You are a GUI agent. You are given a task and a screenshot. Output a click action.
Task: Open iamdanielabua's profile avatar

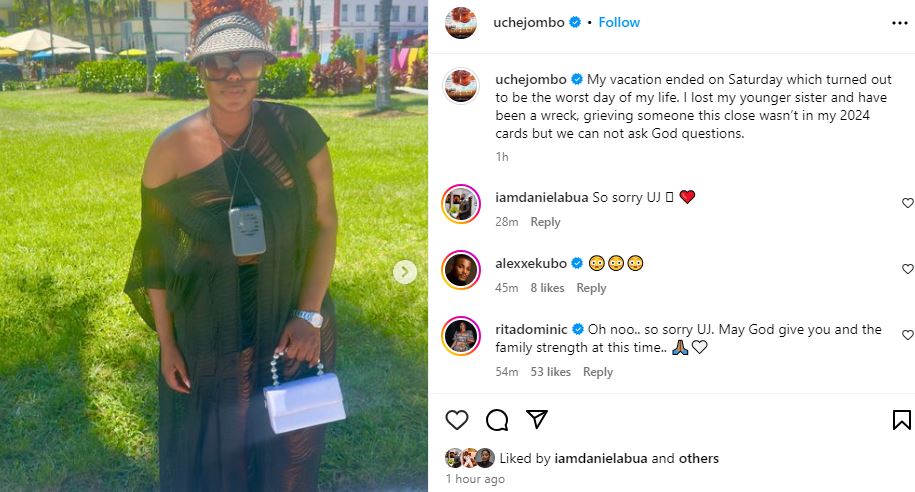461,204
